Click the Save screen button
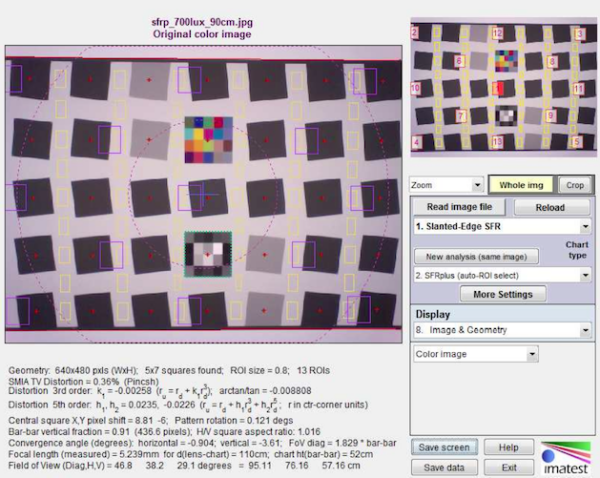The width and height of the screenshot is (600, 478). 443,447
